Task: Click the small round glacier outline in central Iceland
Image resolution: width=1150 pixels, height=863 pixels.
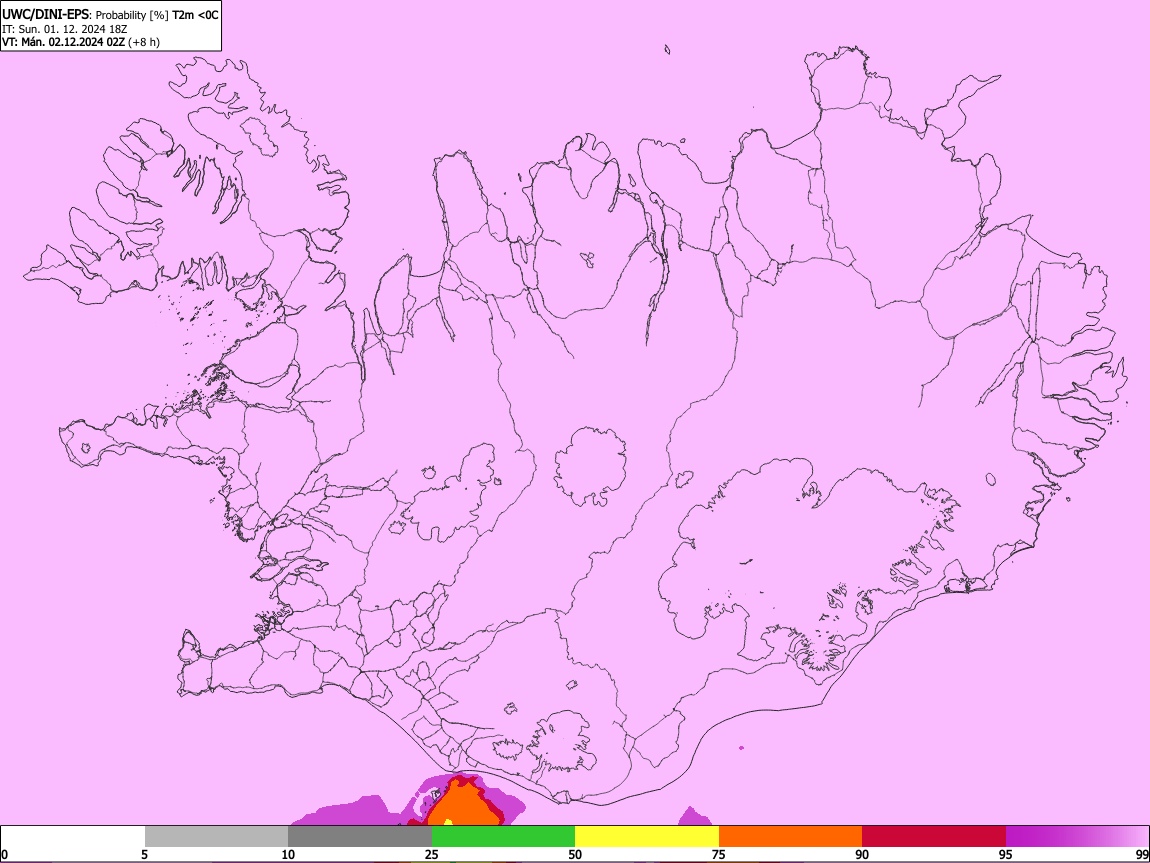Action: point(590,466)
